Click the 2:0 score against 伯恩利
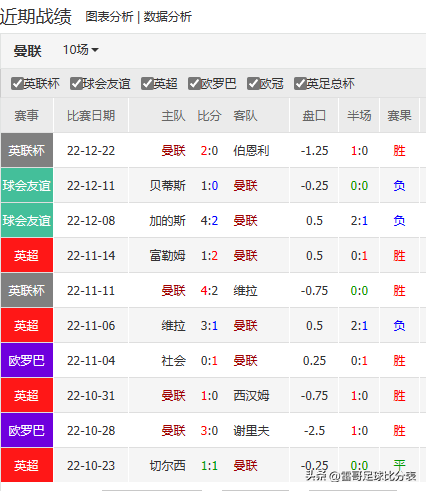 tap(209, 151)
